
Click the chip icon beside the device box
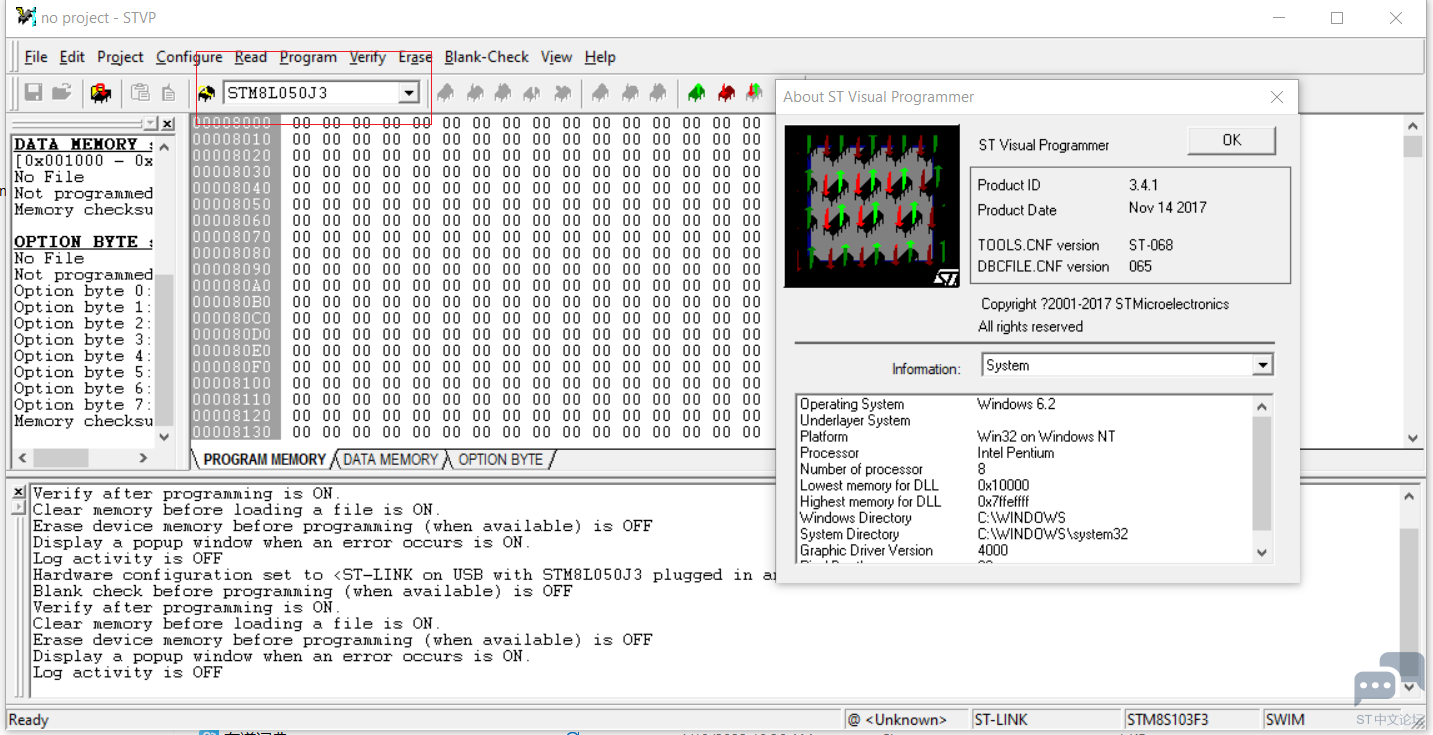pos(207,93)
